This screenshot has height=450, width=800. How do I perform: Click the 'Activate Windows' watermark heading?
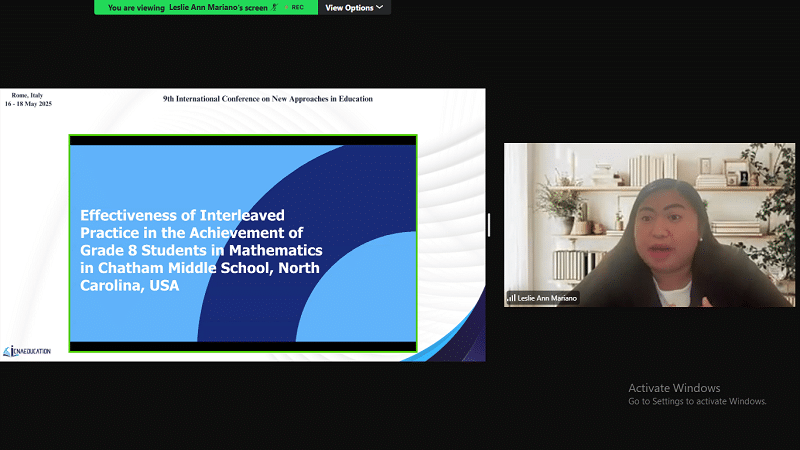pos(674,388)
